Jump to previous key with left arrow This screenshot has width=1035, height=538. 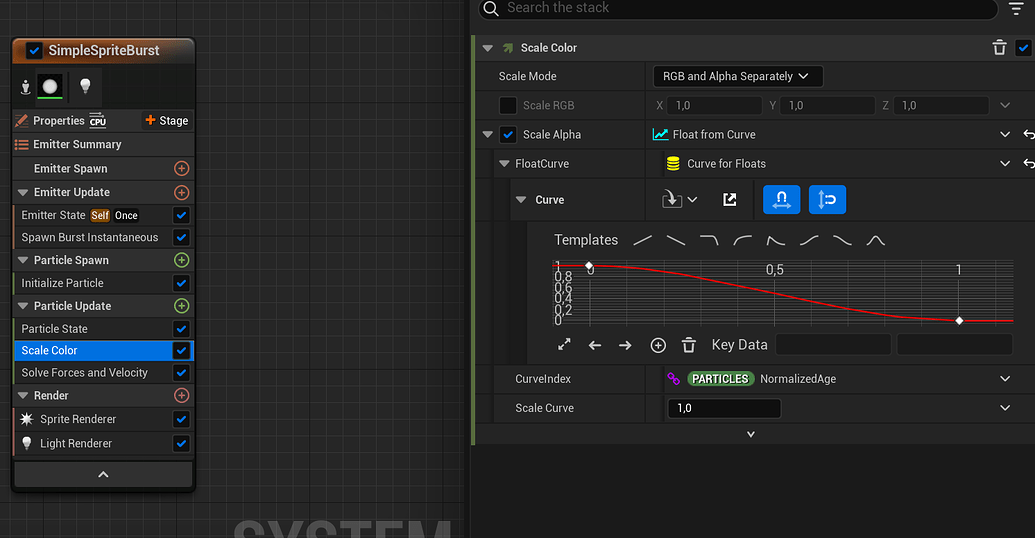tap(595, 345)
